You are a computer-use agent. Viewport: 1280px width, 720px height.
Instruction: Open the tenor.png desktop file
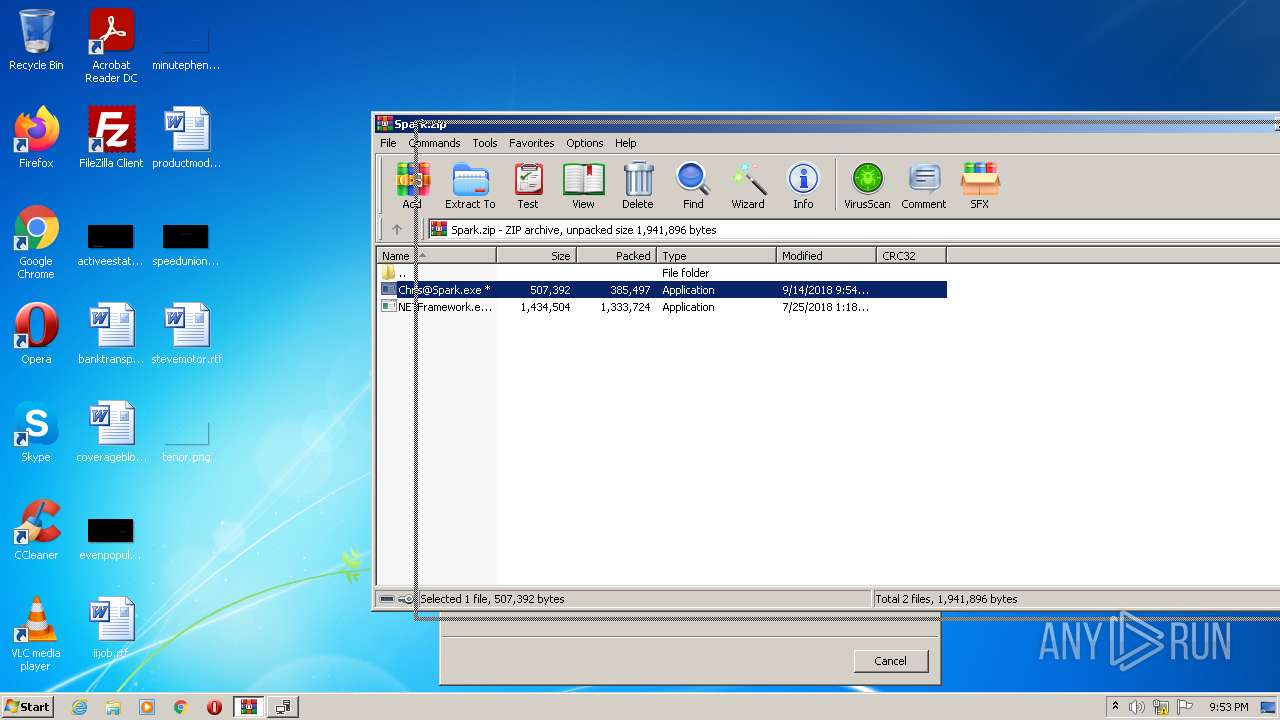click(x=186, y=440)
